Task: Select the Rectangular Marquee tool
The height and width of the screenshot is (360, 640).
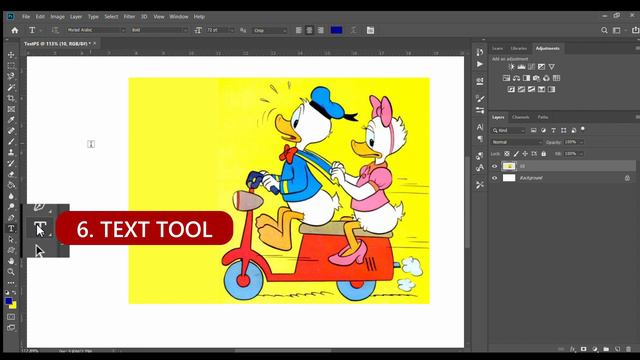Action: point(11,66)
